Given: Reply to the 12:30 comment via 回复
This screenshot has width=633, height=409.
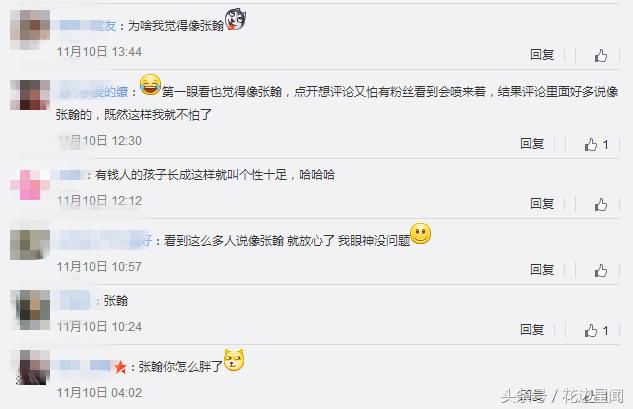Looking at the screenshot, I should [532, 144].
